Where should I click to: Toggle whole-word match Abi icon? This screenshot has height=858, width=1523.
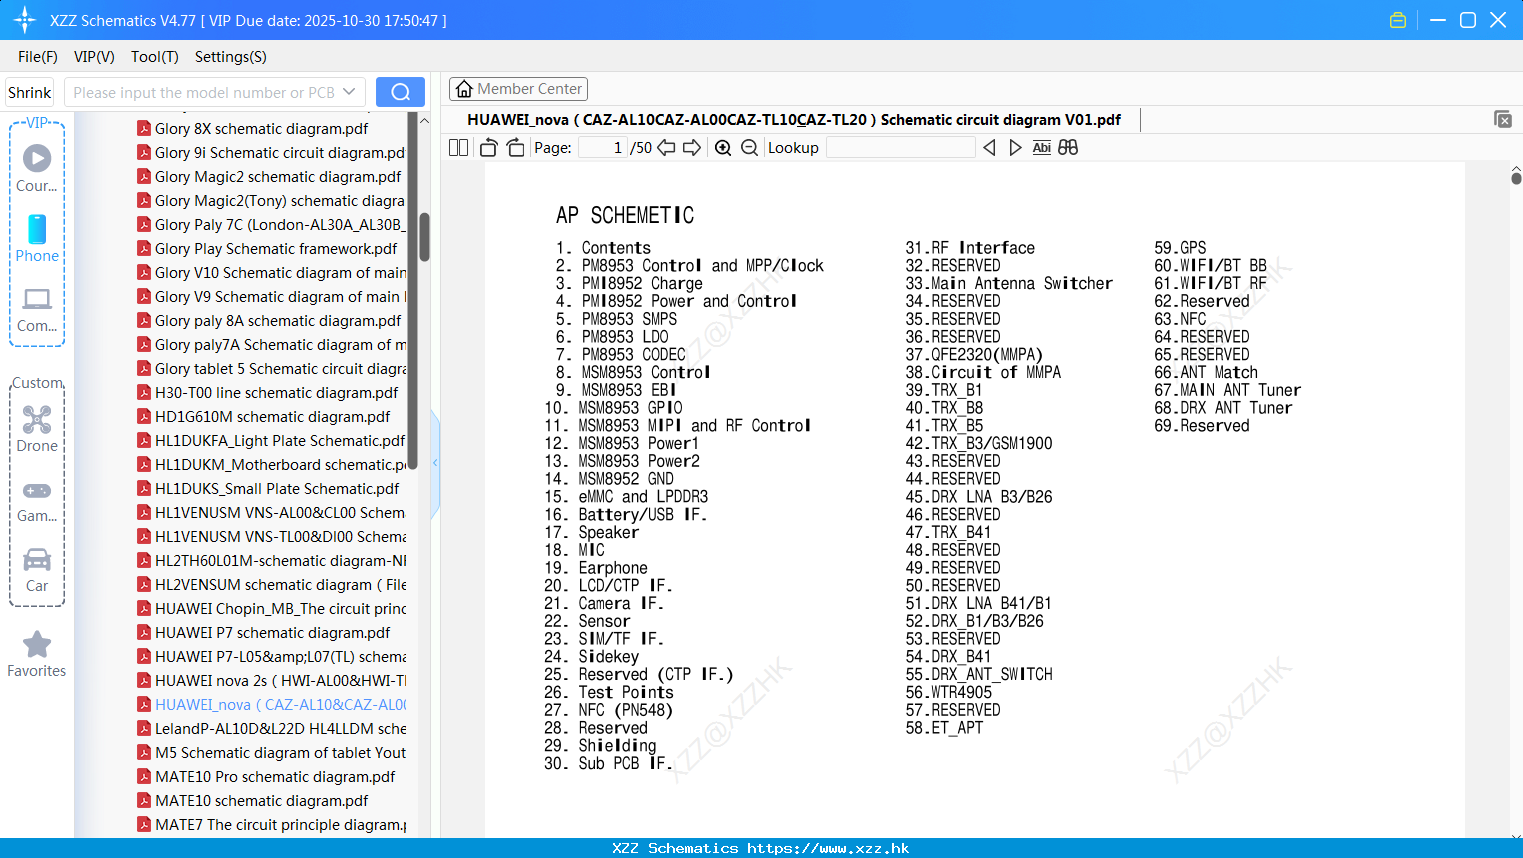[x=1041, y=148]
